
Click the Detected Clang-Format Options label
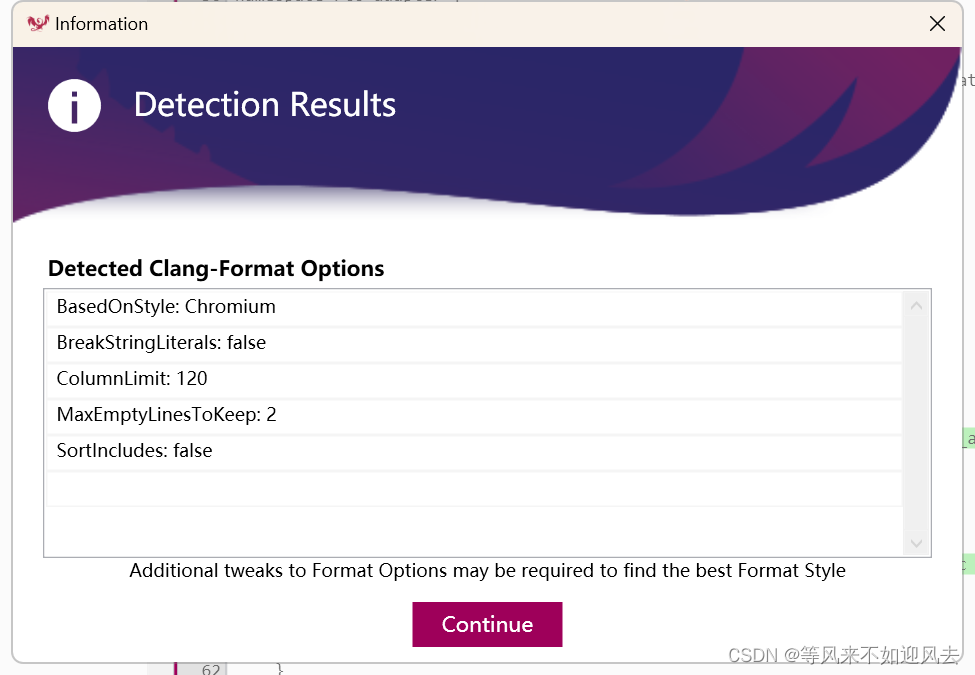[x=215, y=268]
